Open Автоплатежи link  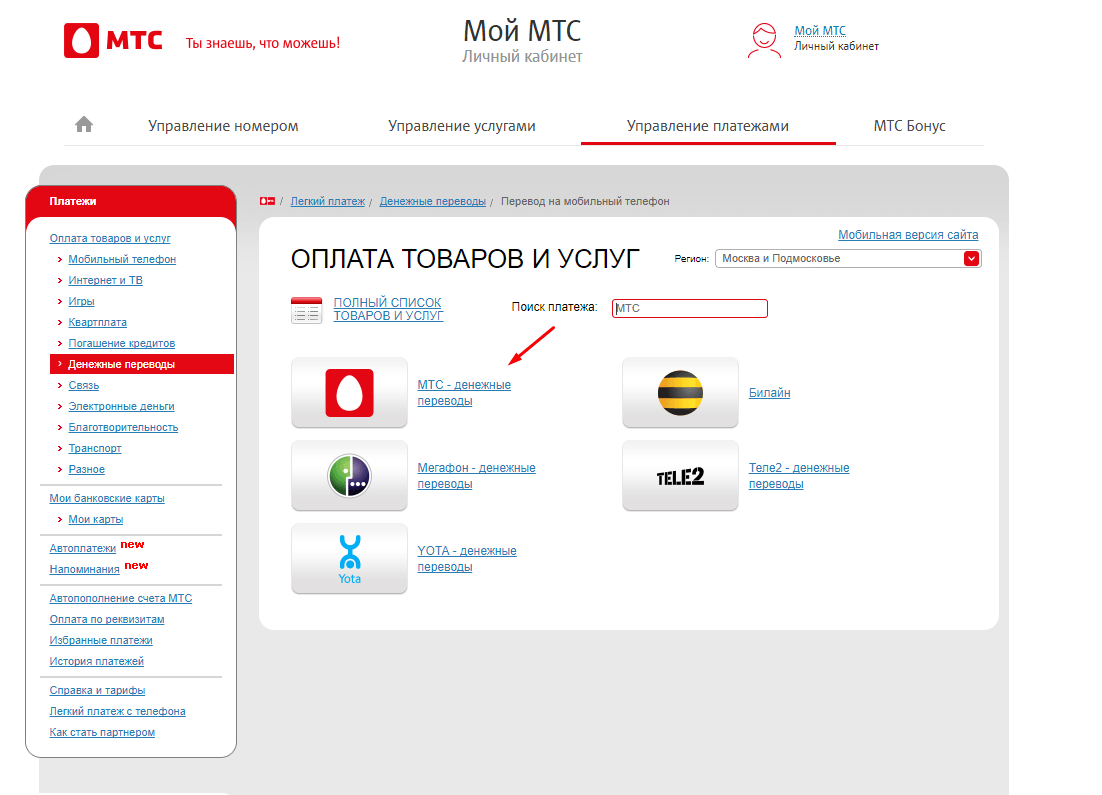[x=83, y=548]
